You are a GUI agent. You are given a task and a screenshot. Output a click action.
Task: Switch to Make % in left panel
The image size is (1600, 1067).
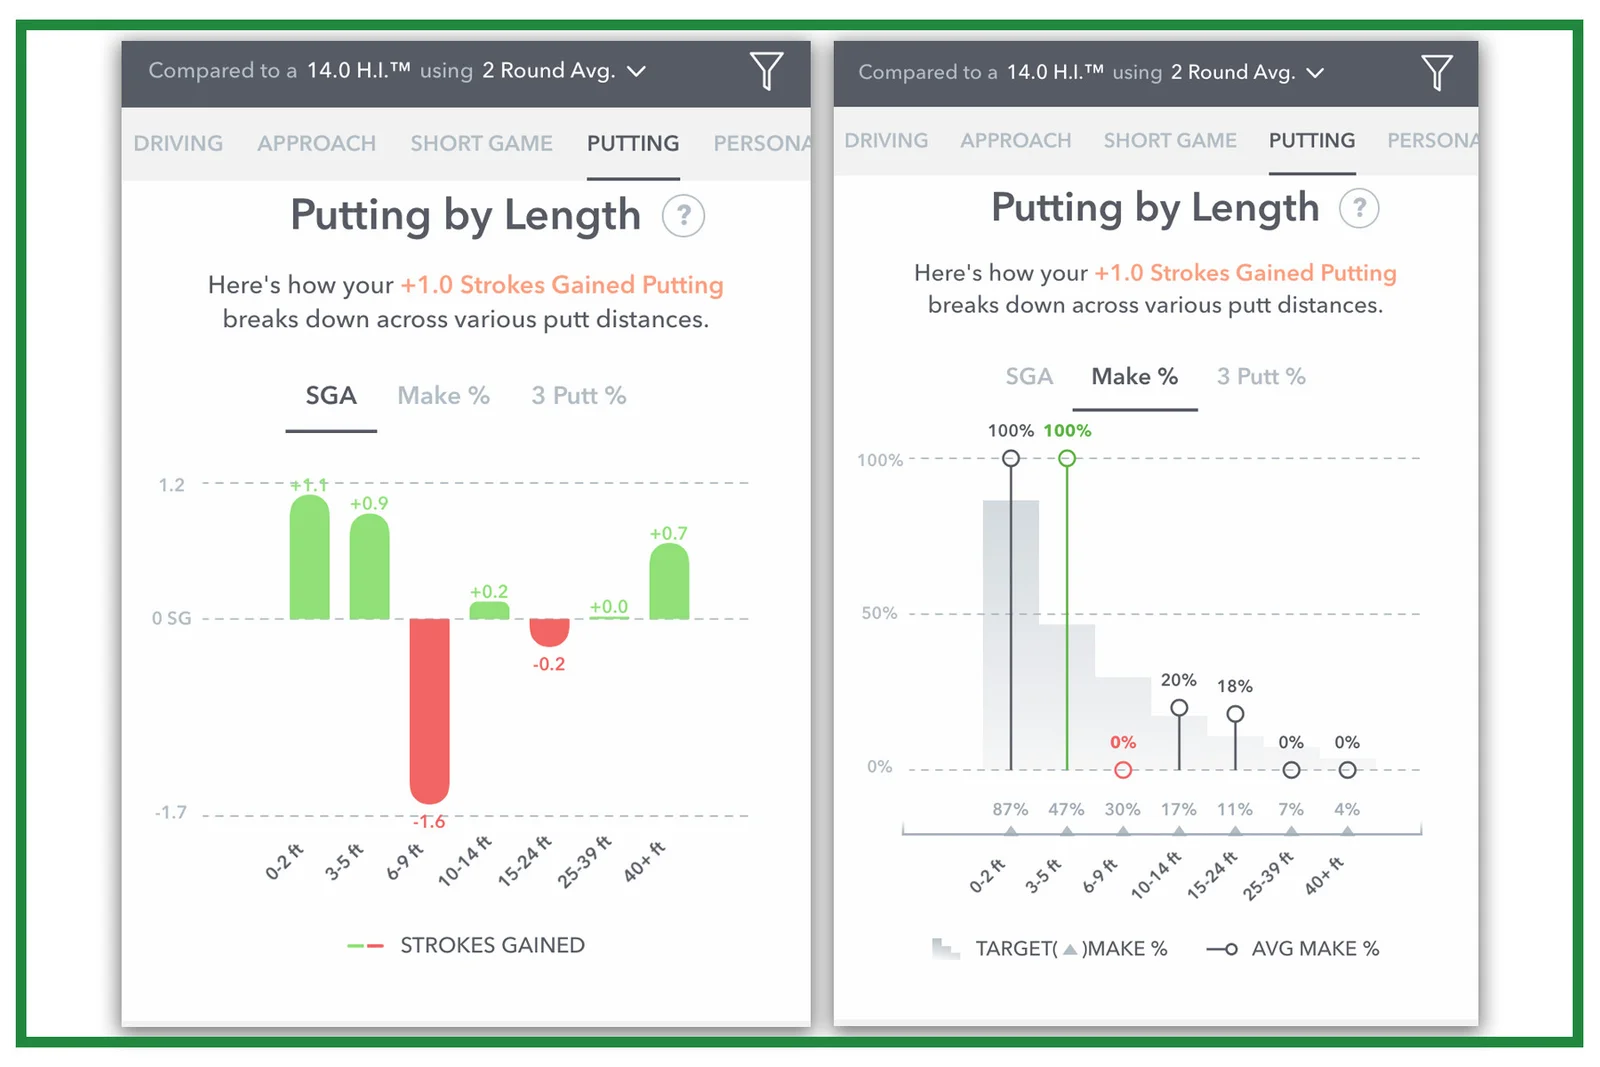(x=443, y=396)
